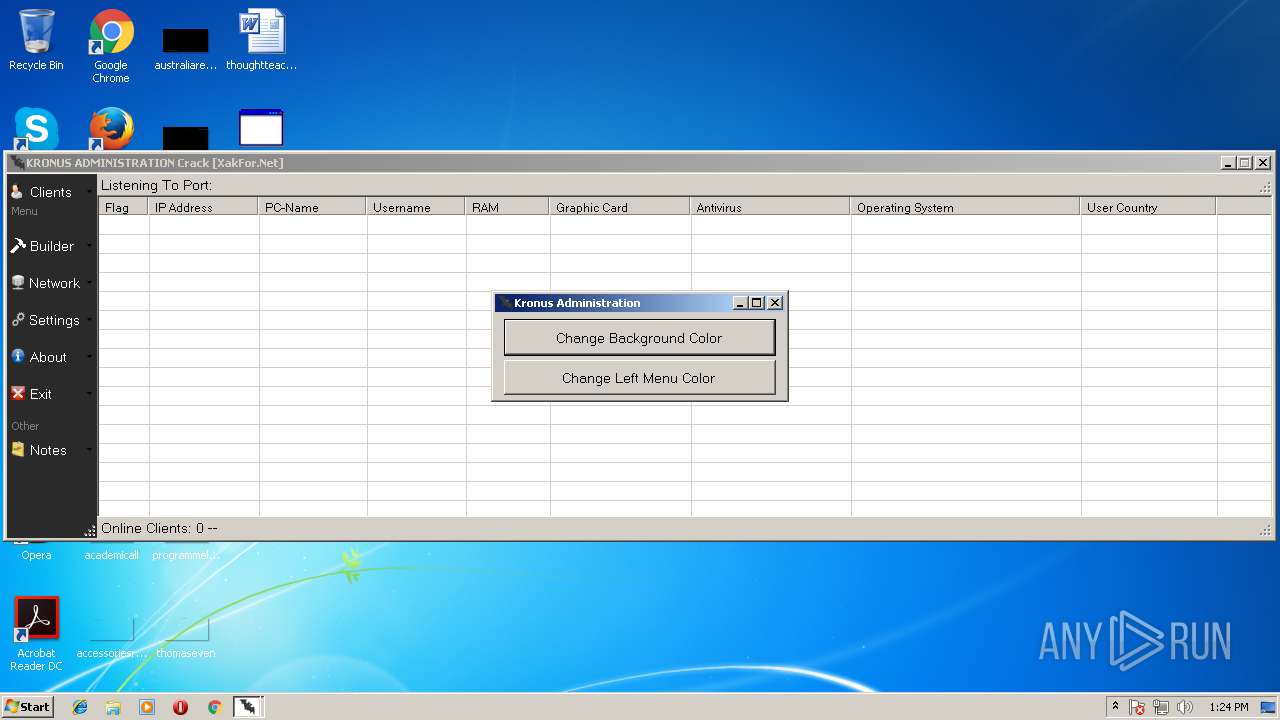Select the Exit item in sidebar
This screenshot has width=1280, height=720.
point(50,394)
